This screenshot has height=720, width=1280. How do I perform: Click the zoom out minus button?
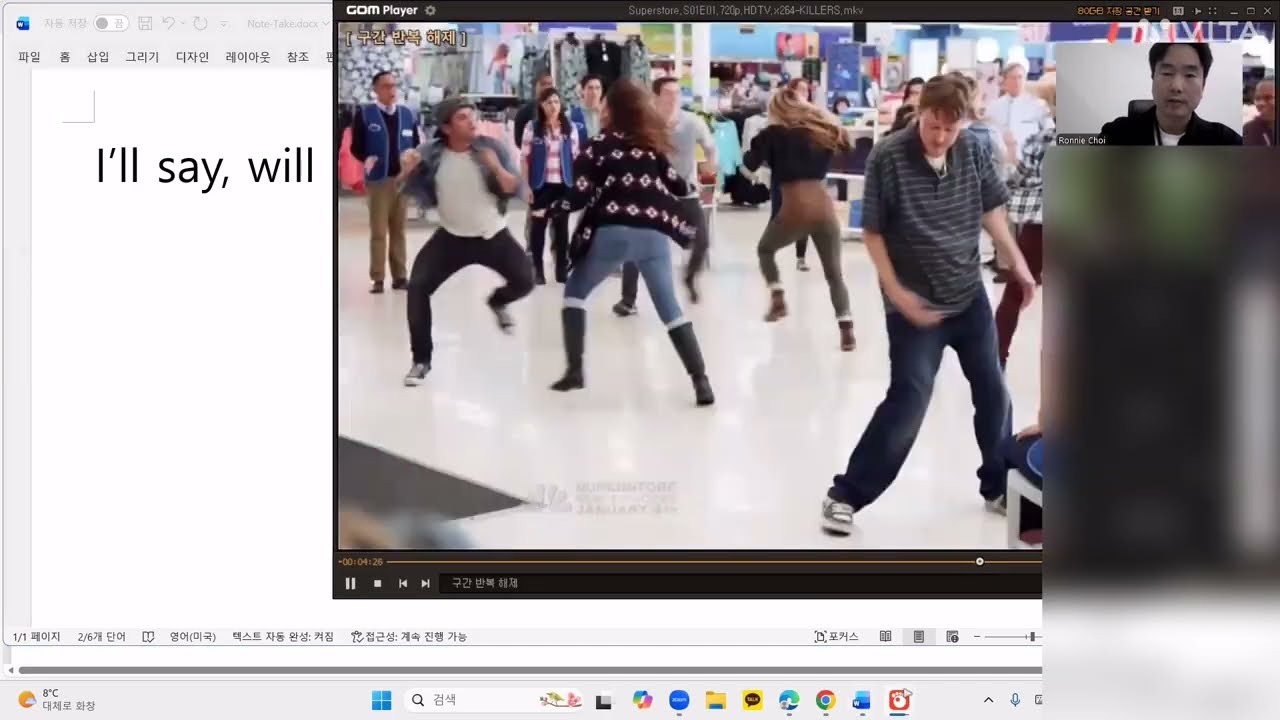(x=977, y=636)
